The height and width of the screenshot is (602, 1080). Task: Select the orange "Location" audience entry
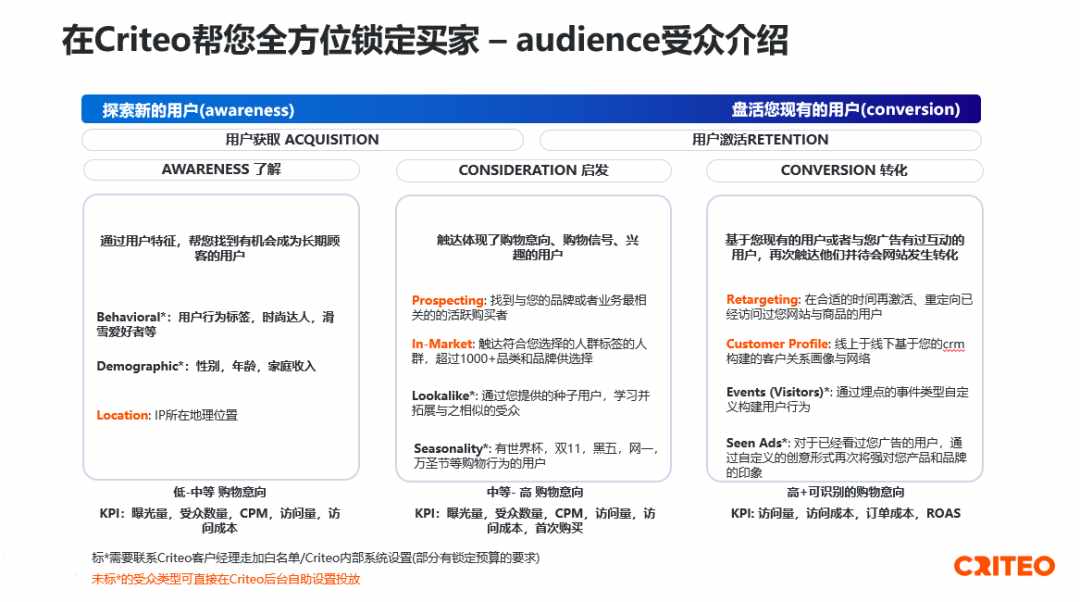(x=167, y=415)
